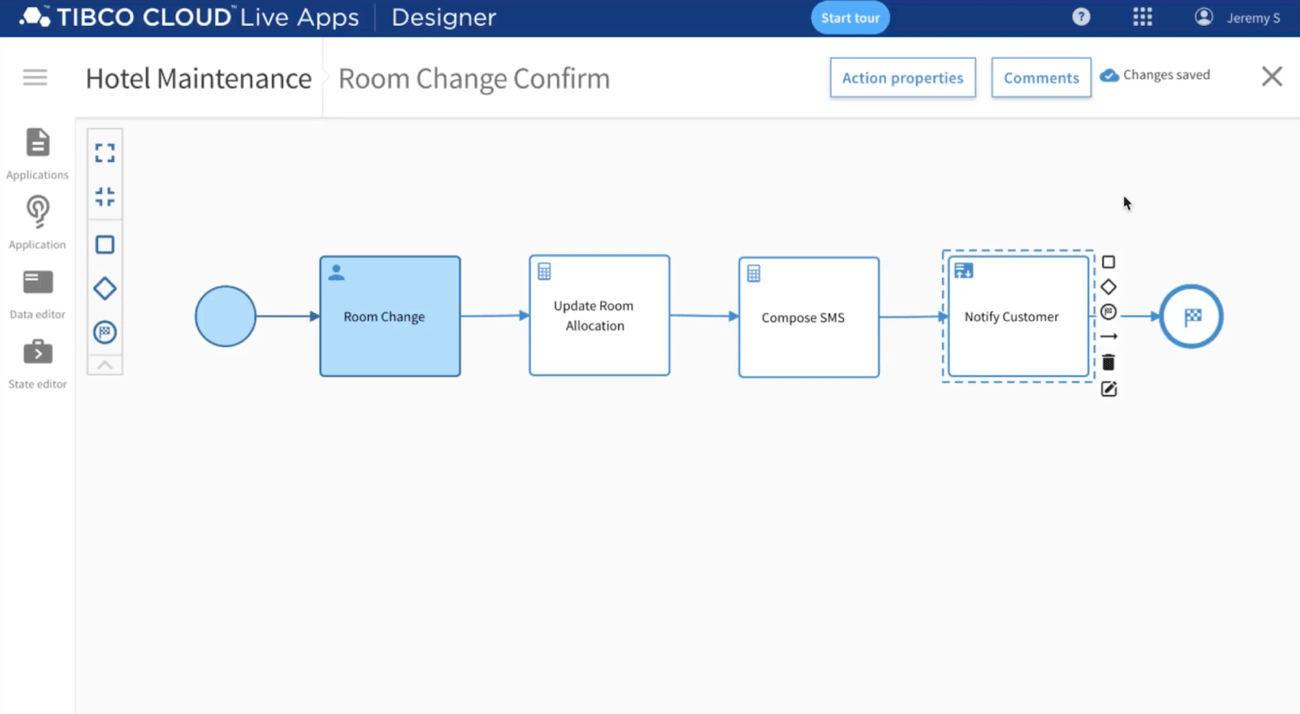This screenshot has width=1300, height=714.
Task: Click the Hotel Maintenance breadcrumb
Action: [x=198, y=78]
